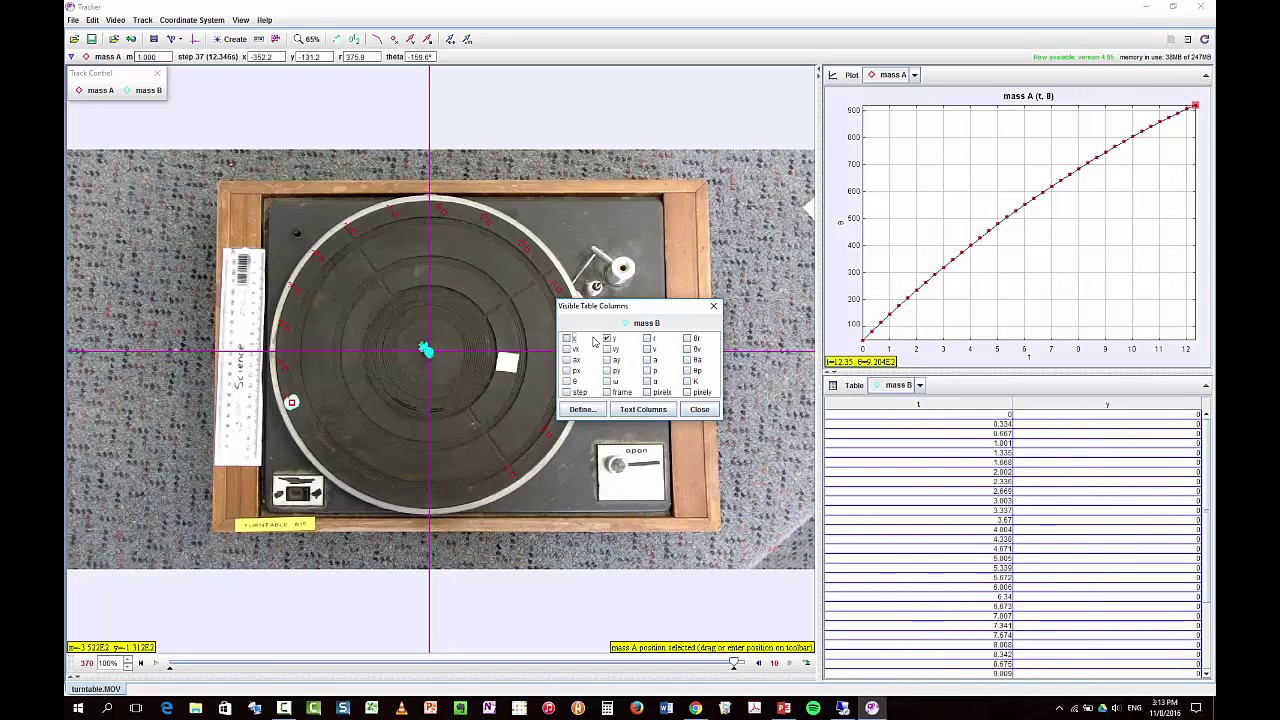This screenshot has width=1280, height=720.
Task: Check the ax column checkbox
Action: pyautogui.click(x=567, y=360)
